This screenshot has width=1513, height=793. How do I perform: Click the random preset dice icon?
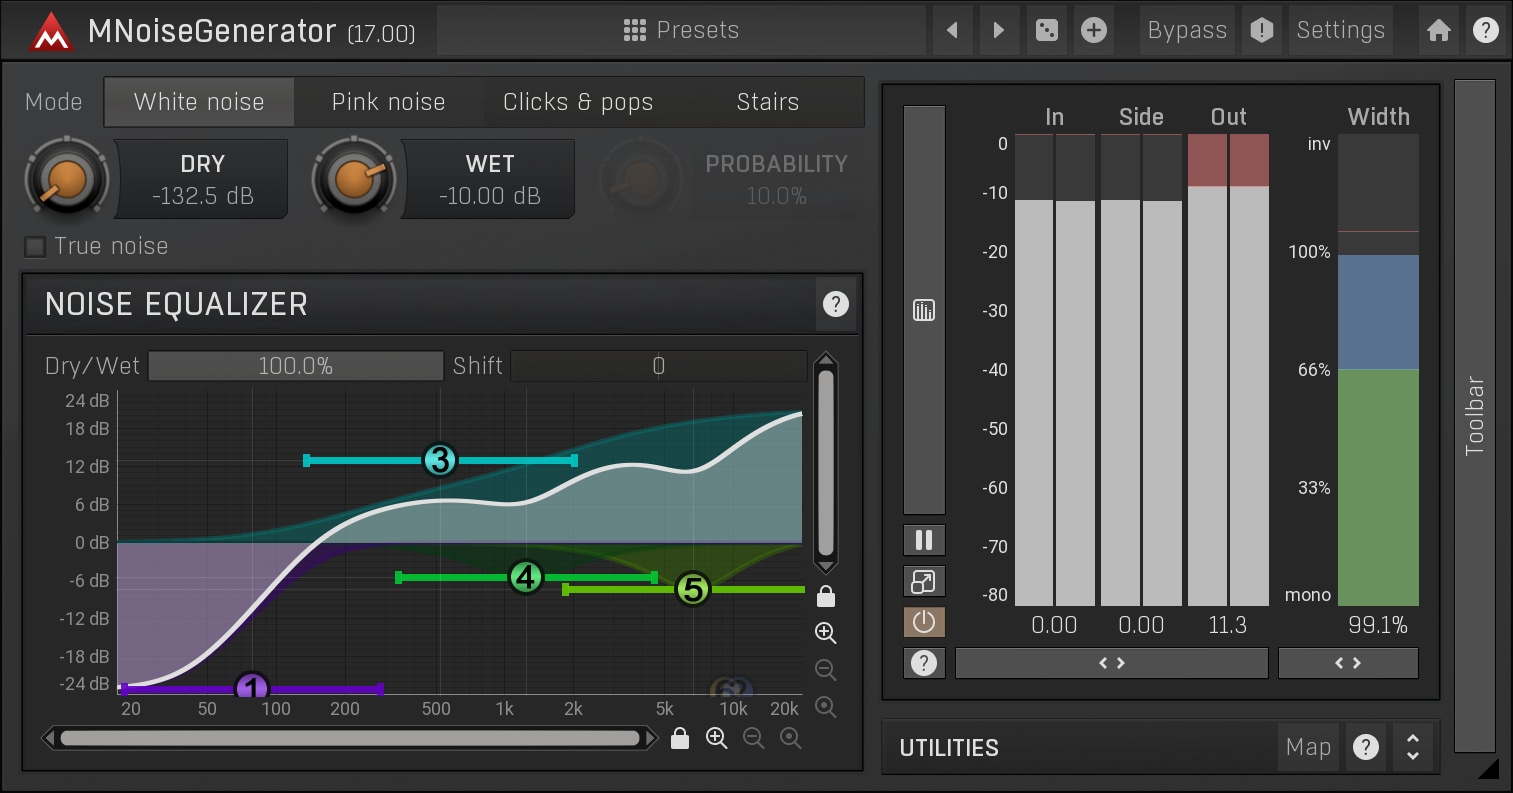click(x=1046, y=31)
